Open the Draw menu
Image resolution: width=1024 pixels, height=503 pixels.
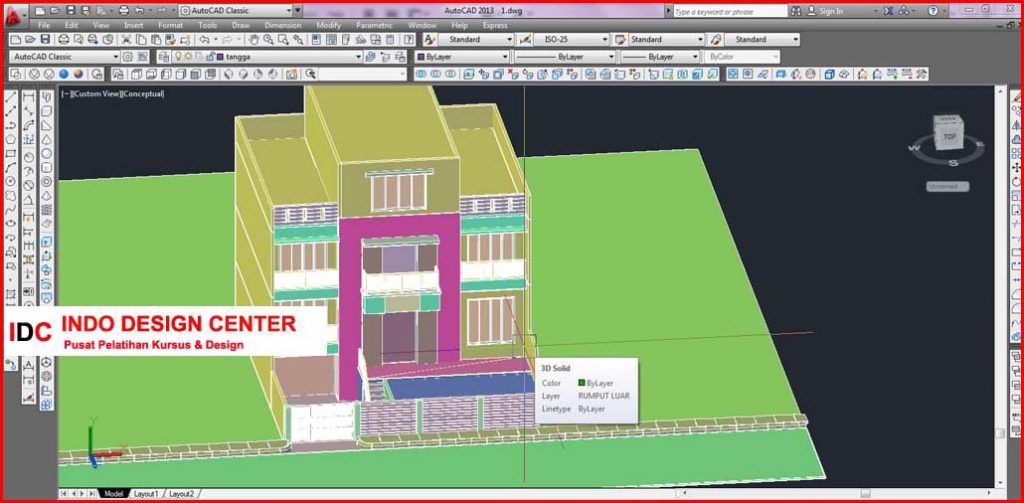point(241,25)
